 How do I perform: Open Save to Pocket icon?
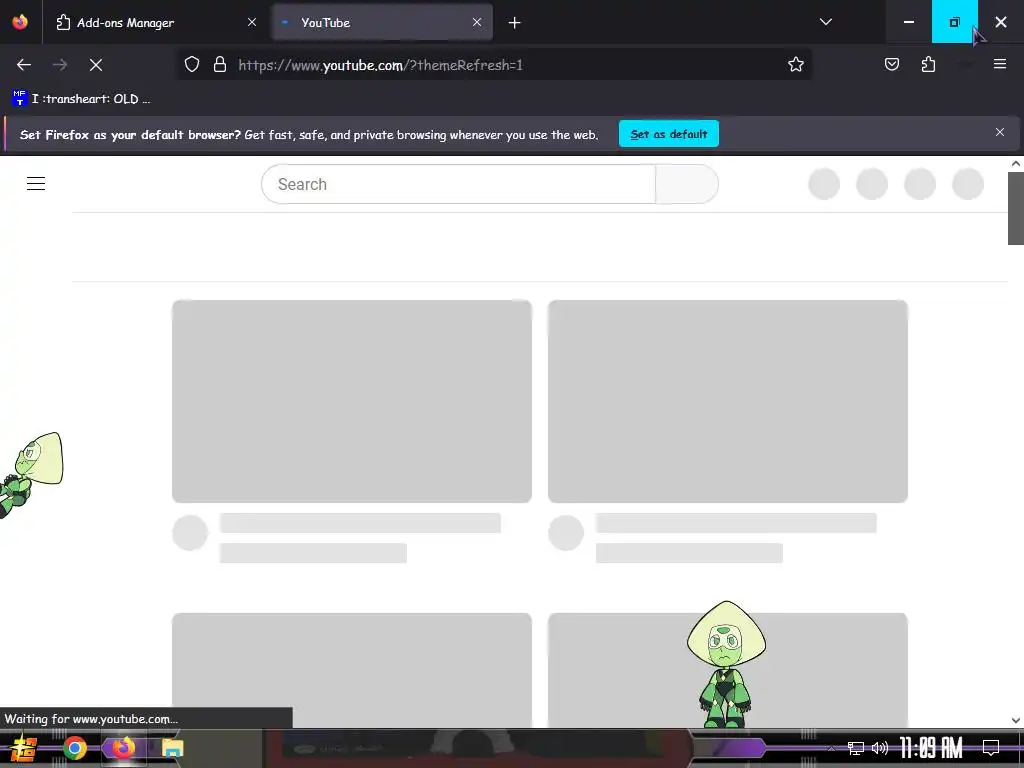tap(892, 65)
